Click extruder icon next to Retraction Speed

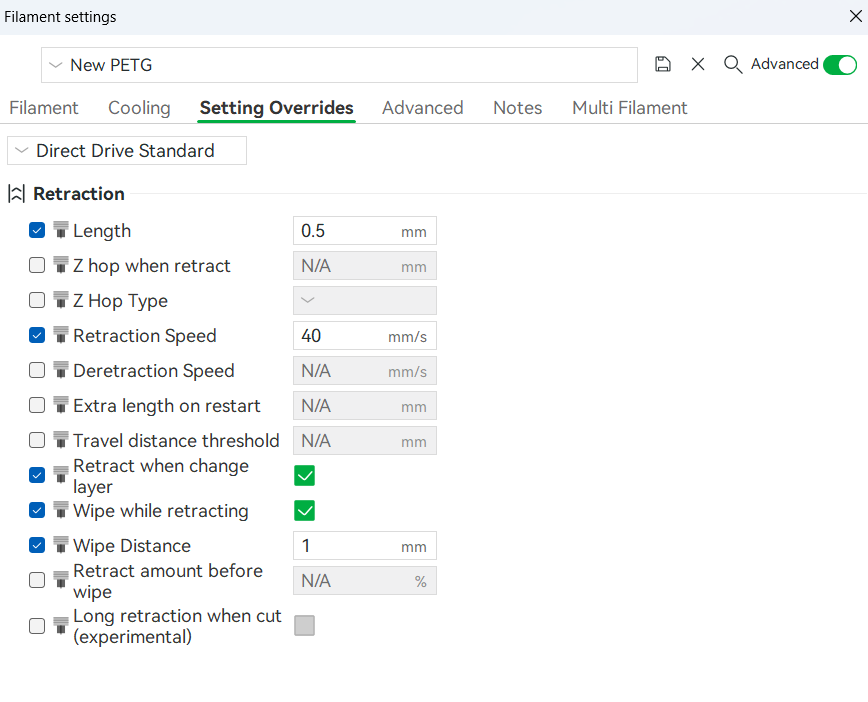(61, 334)
